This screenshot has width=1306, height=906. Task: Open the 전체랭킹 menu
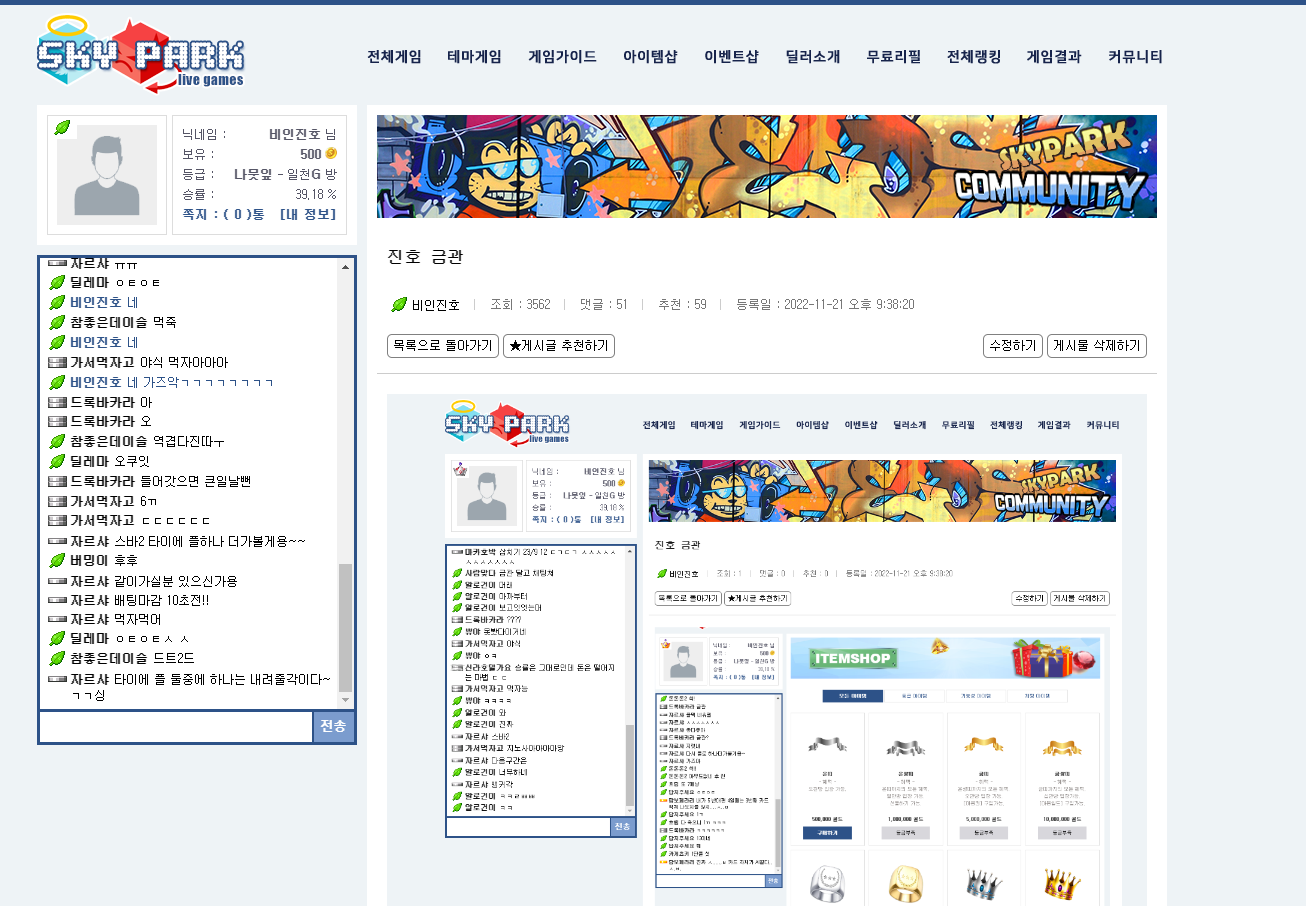point(974,57)
